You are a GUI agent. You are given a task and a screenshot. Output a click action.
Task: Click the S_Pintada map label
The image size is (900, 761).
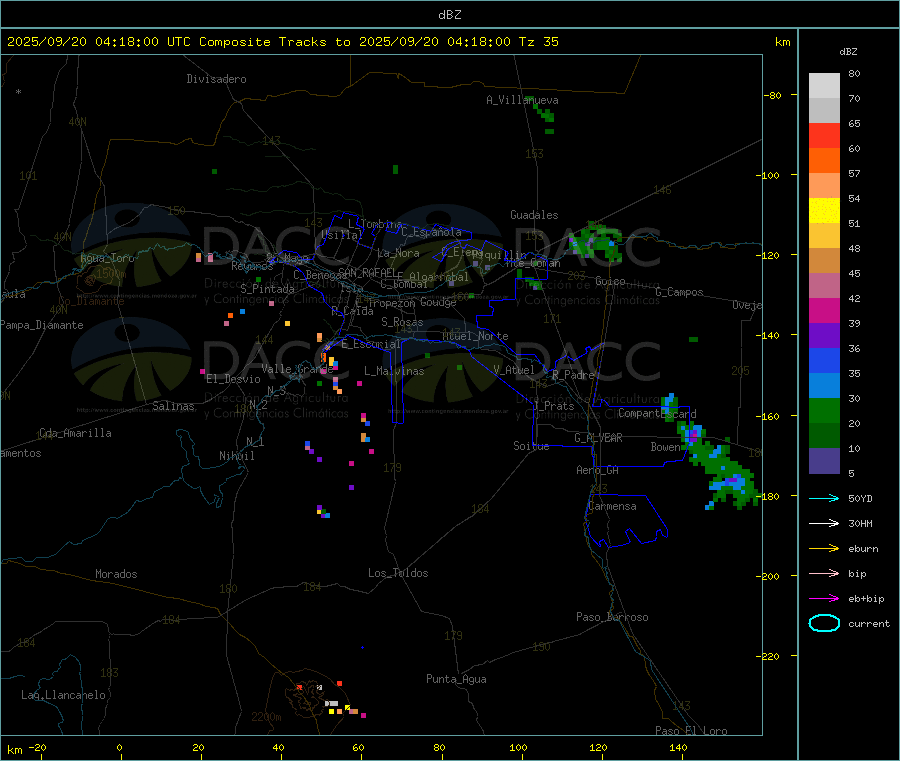coord(267,289)
